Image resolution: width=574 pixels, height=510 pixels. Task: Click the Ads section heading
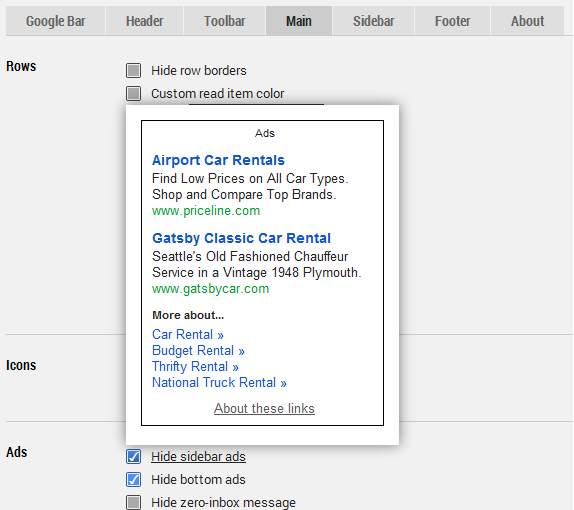tap(16, 452)
